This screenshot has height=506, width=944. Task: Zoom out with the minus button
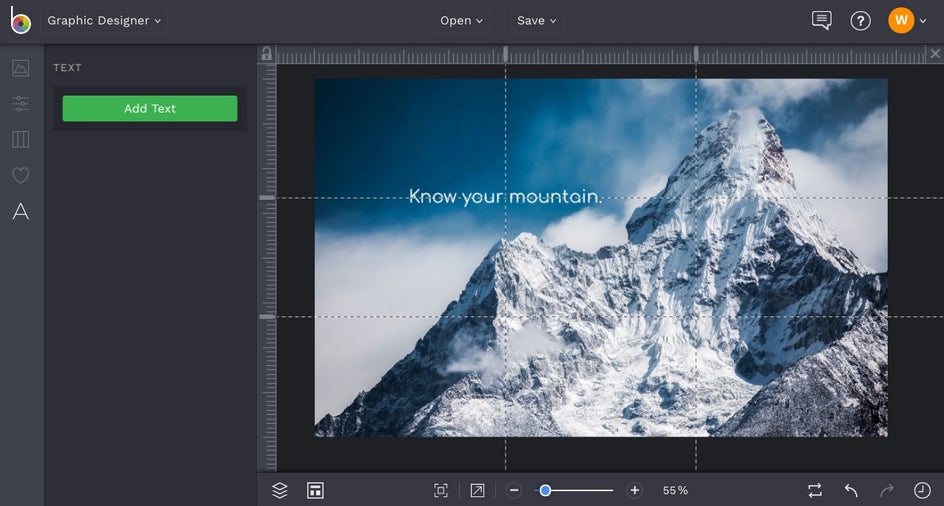point(514,490)
